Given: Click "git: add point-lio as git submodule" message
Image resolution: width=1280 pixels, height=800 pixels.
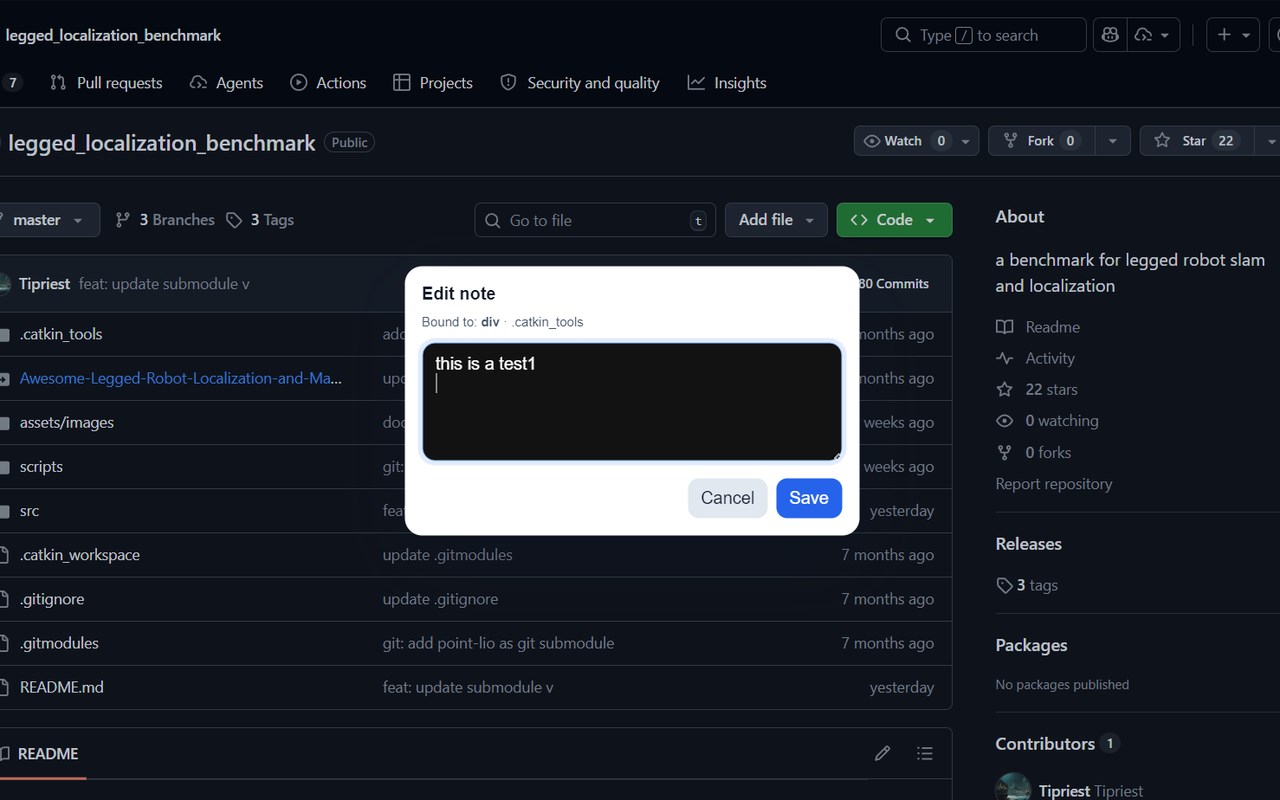Looking at the screenshot, I should (x=499, y=643).
